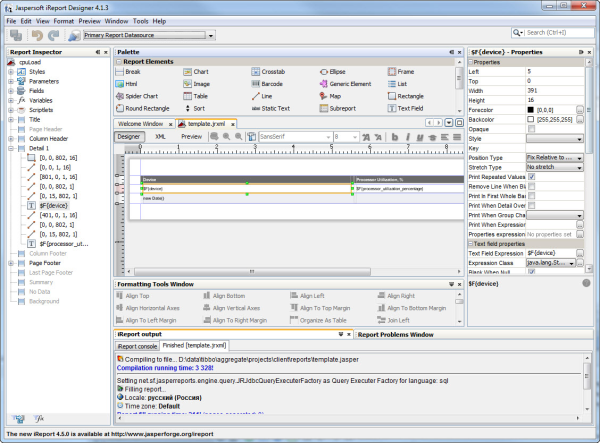The width and height of the screenshot is (600, 443).
Task: Select the Page Footer tree node
Action: tap(45, 263)
